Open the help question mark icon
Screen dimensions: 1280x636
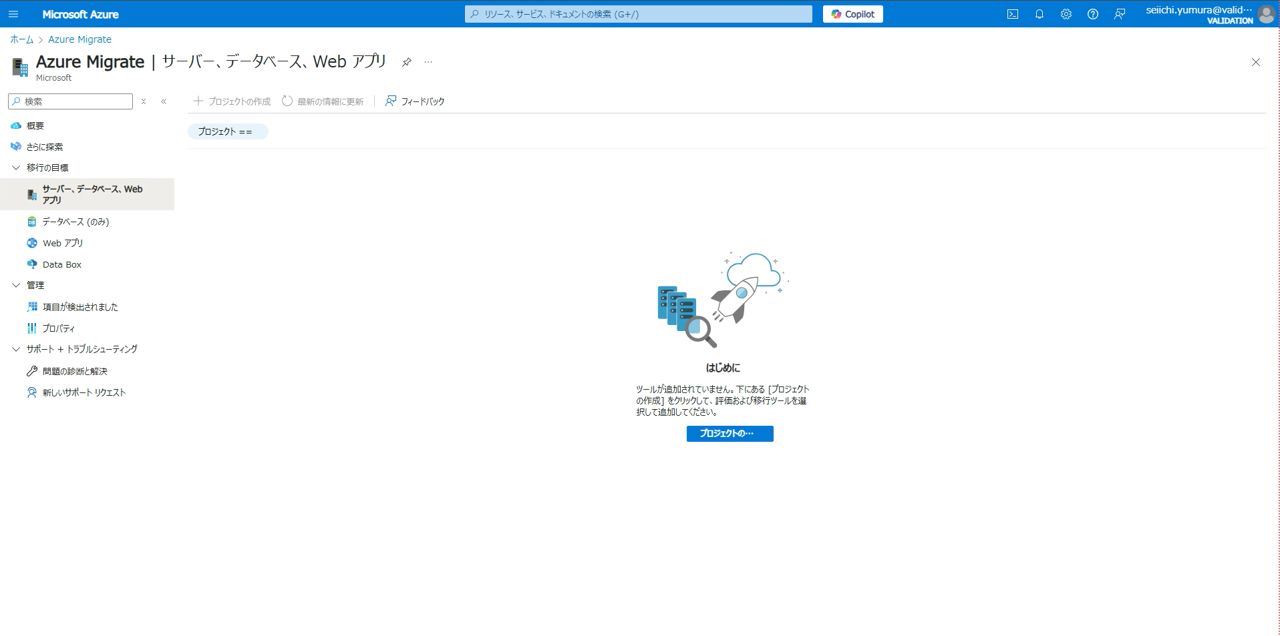(x=1092, y=14)
